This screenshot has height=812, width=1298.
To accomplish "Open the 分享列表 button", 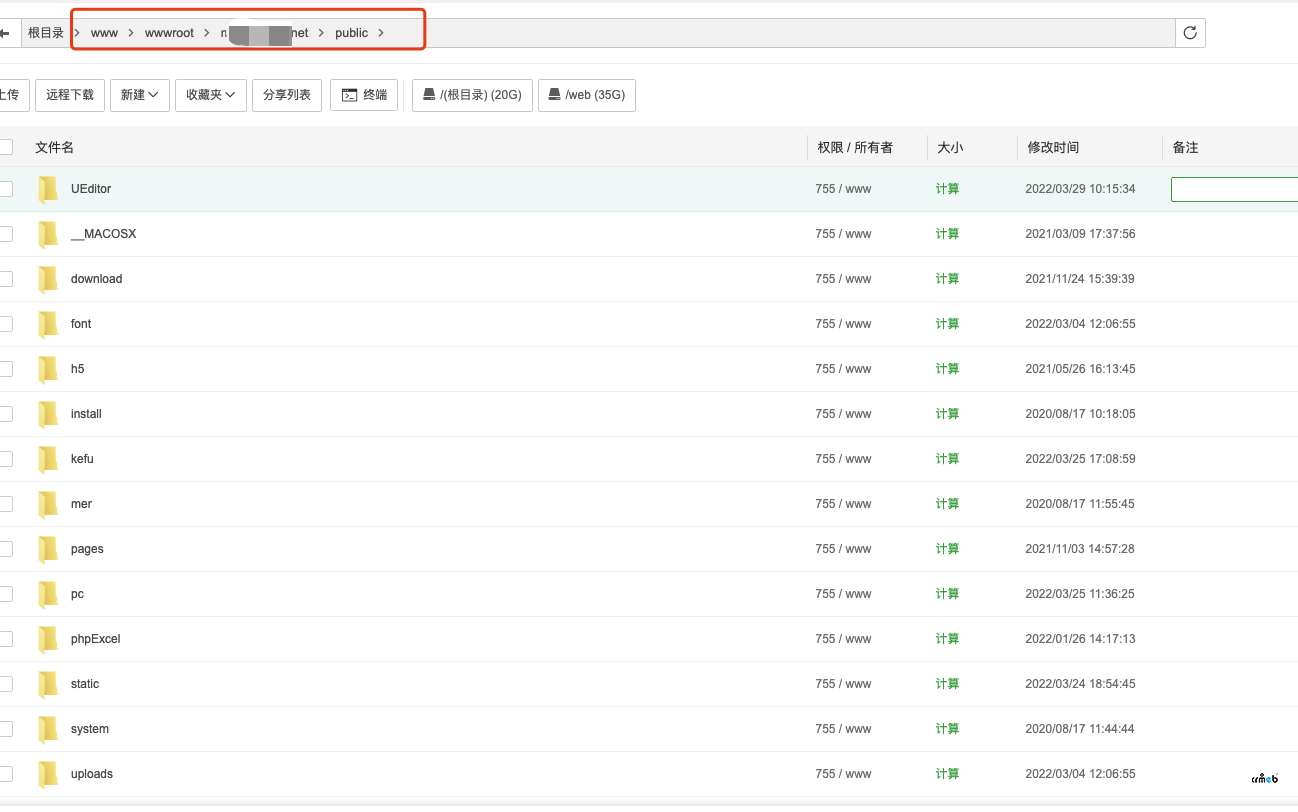I will pyautogui.click(x=286, y=95).
